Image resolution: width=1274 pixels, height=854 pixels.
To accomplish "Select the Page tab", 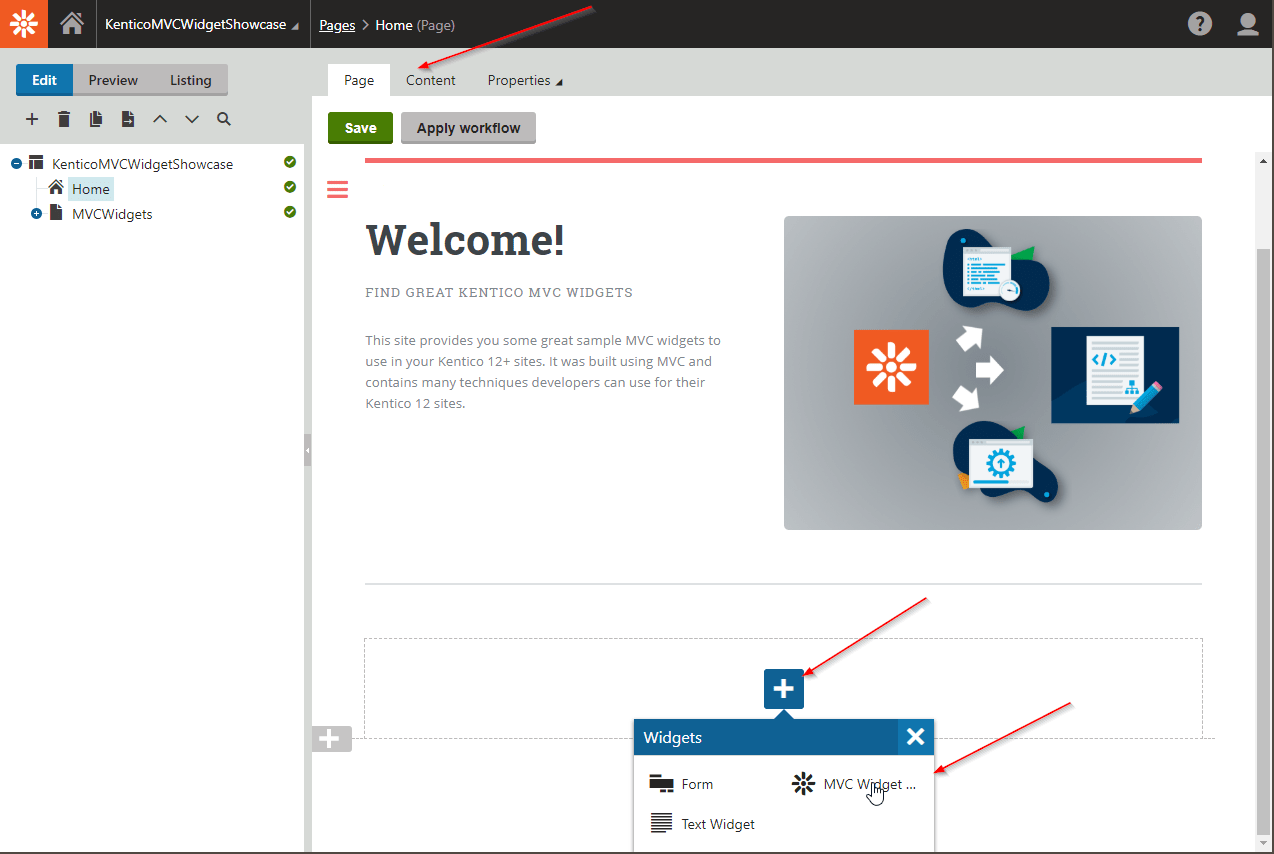I will [359, 80].
